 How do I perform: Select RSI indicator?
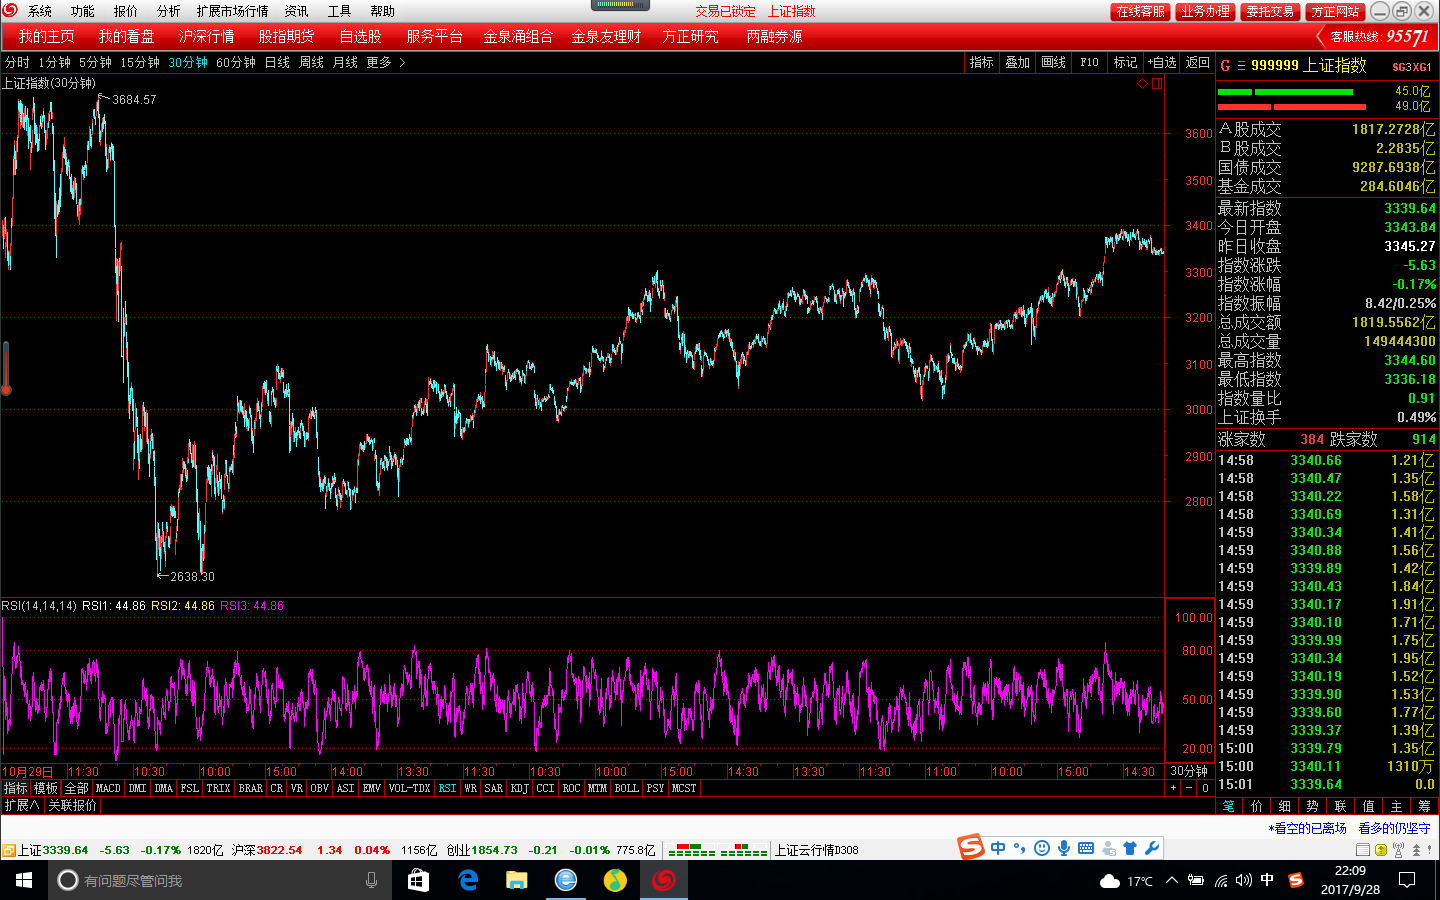(447, 788)
